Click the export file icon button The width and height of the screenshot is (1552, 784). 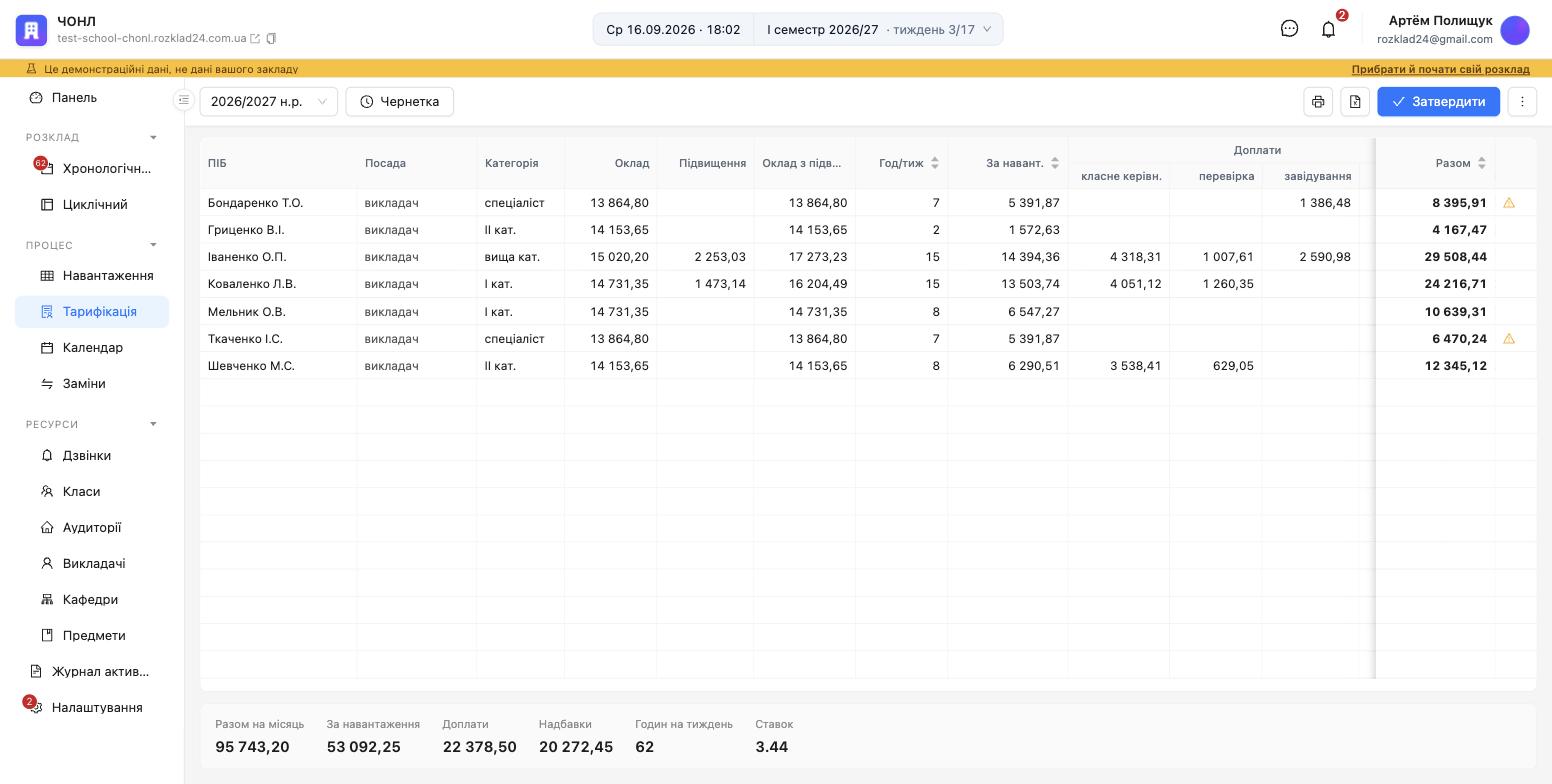pyautogui.click(x=1355, y=102)
